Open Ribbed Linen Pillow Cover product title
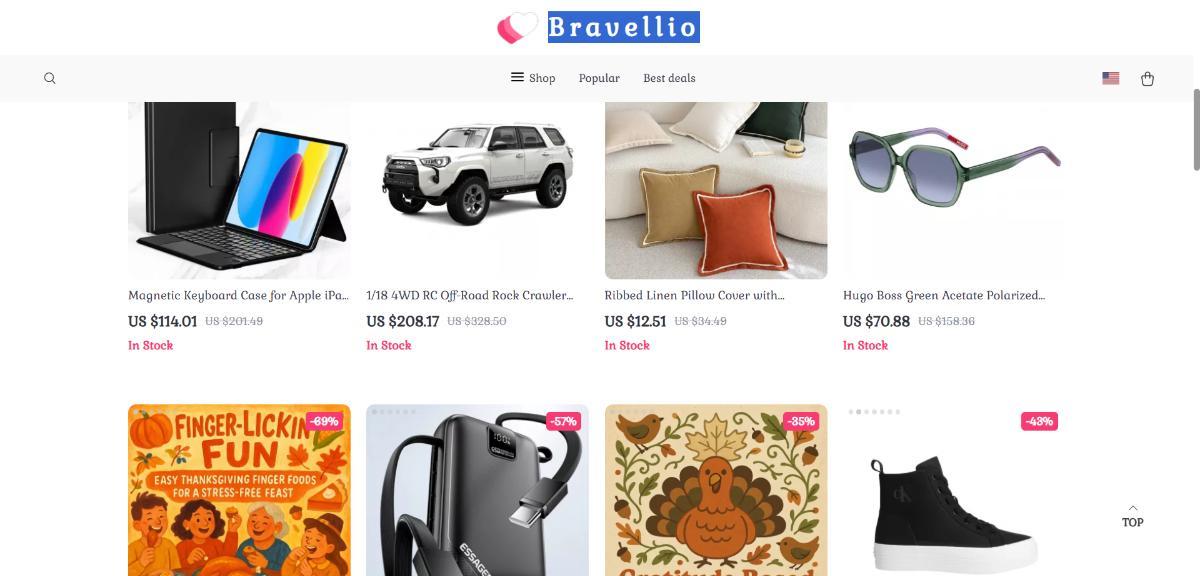 (694, 296)
